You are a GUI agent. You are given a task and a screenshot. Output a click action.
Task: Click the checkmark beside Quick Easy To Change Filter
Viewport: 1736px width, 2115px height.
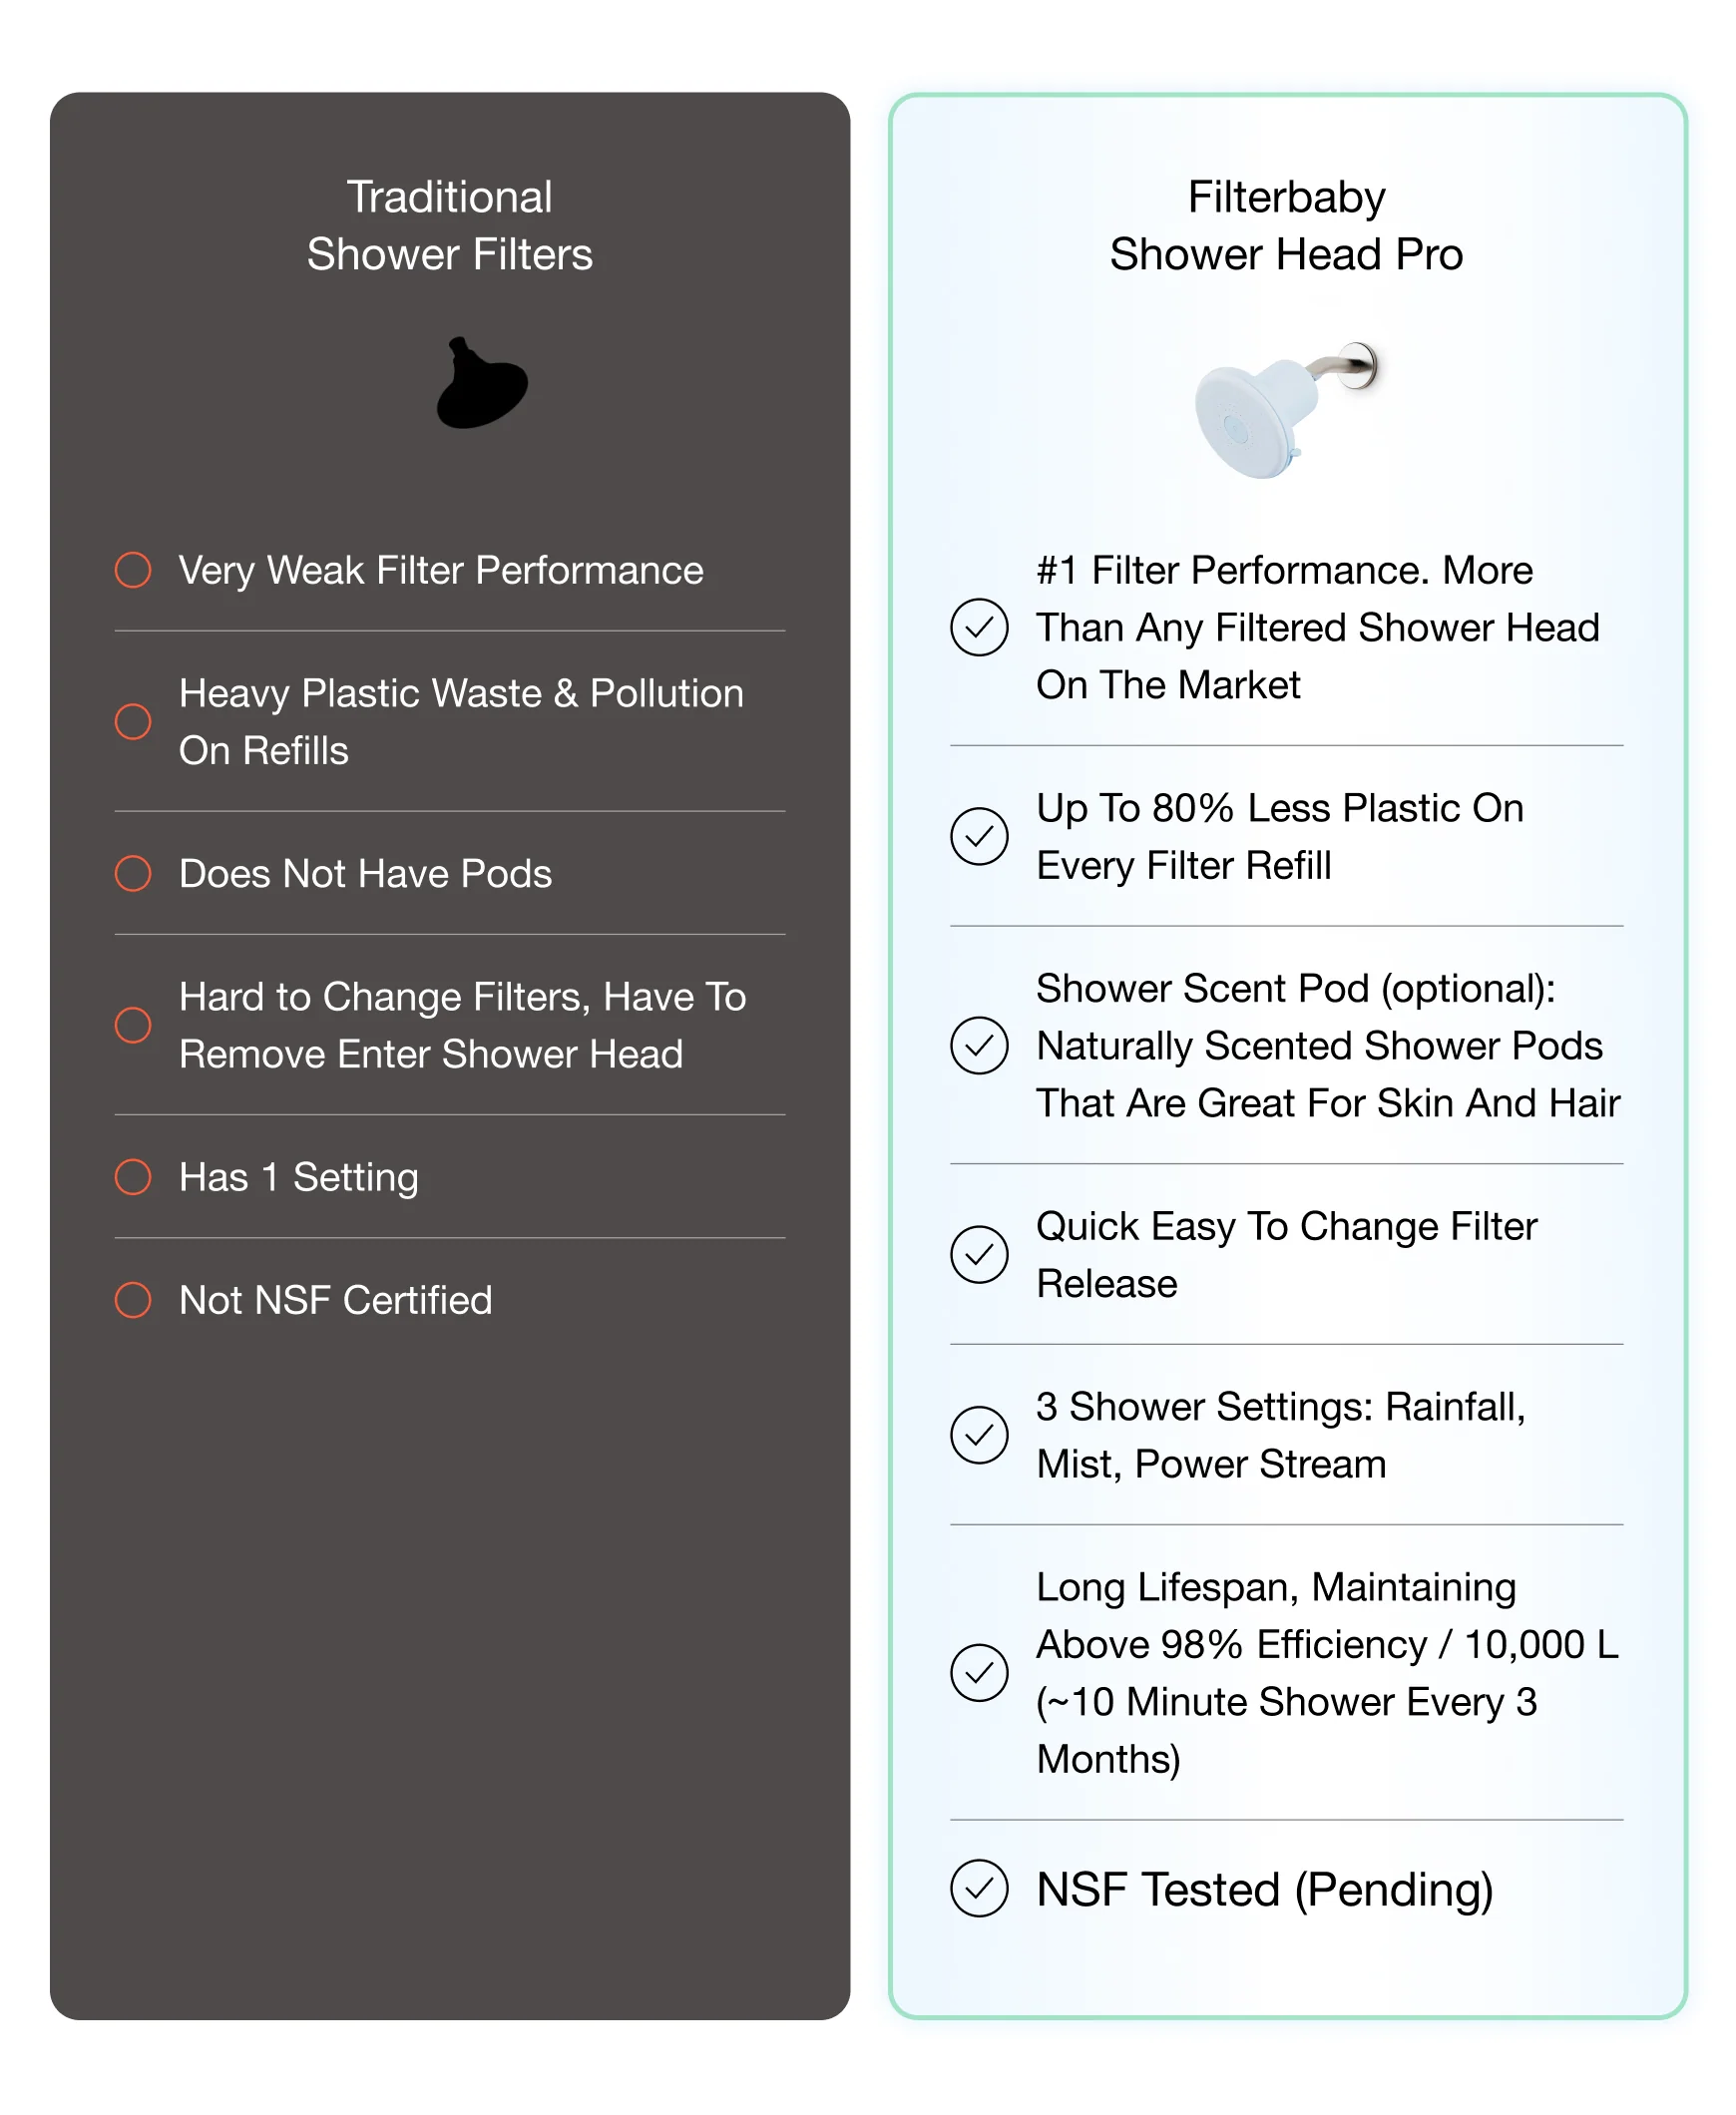coord(979,1254)
